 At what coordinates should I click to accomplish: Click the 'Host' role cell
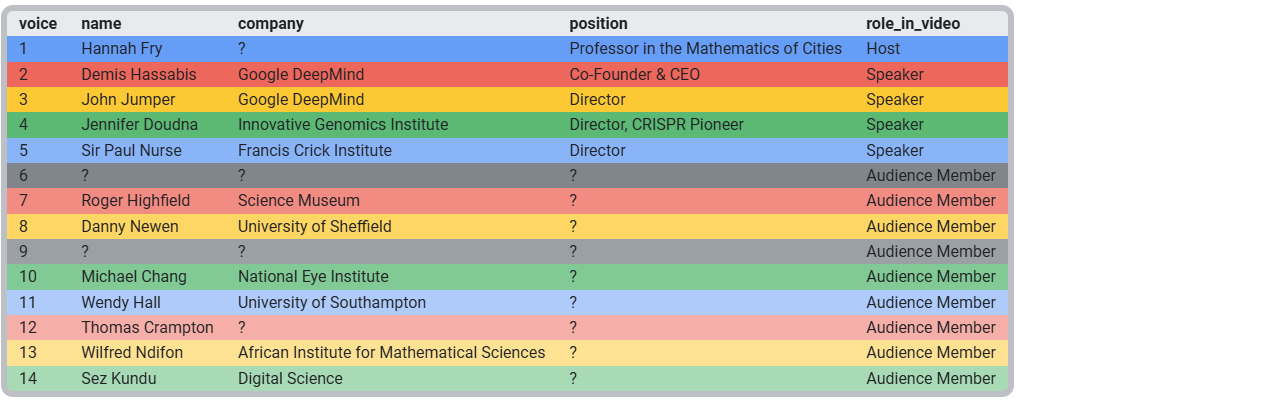883,48
